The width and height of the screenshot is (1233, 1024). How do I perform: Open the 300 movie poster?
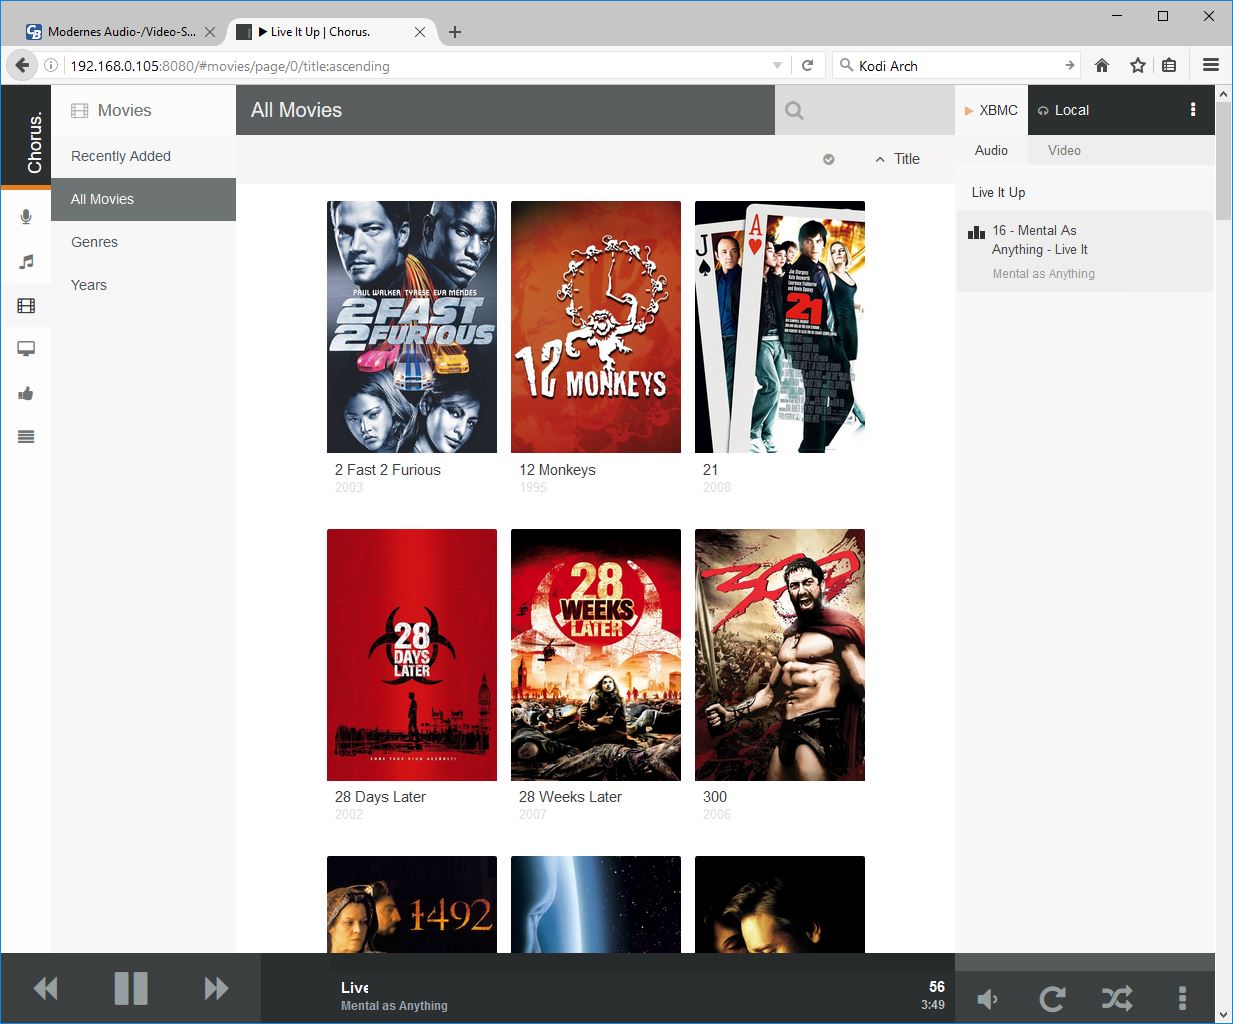tap(780, 655)
